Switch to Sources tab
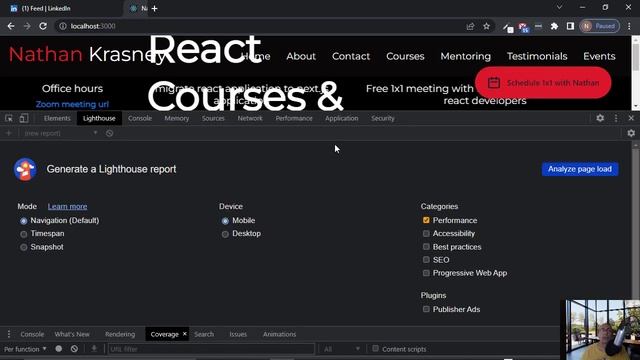Image resolution: width=640 pixels, height=360 pixels. coord(213,118)
